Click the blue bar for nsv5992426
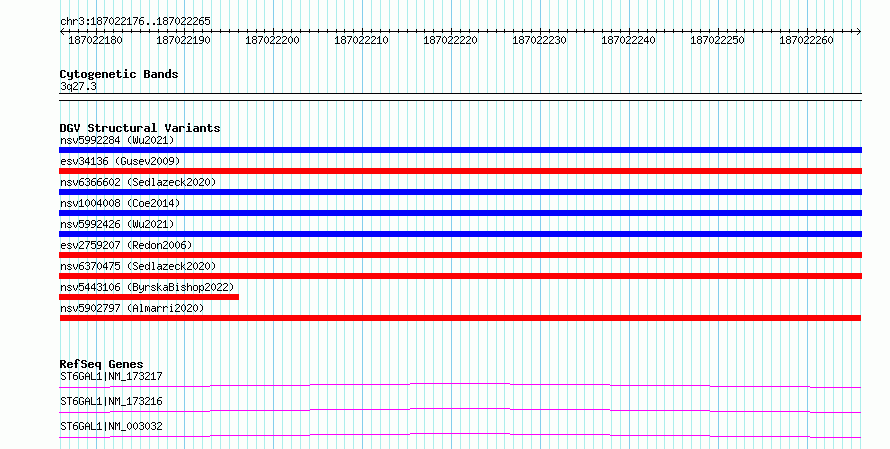Viewport: 890px width, 449px height. click(460, 234)
